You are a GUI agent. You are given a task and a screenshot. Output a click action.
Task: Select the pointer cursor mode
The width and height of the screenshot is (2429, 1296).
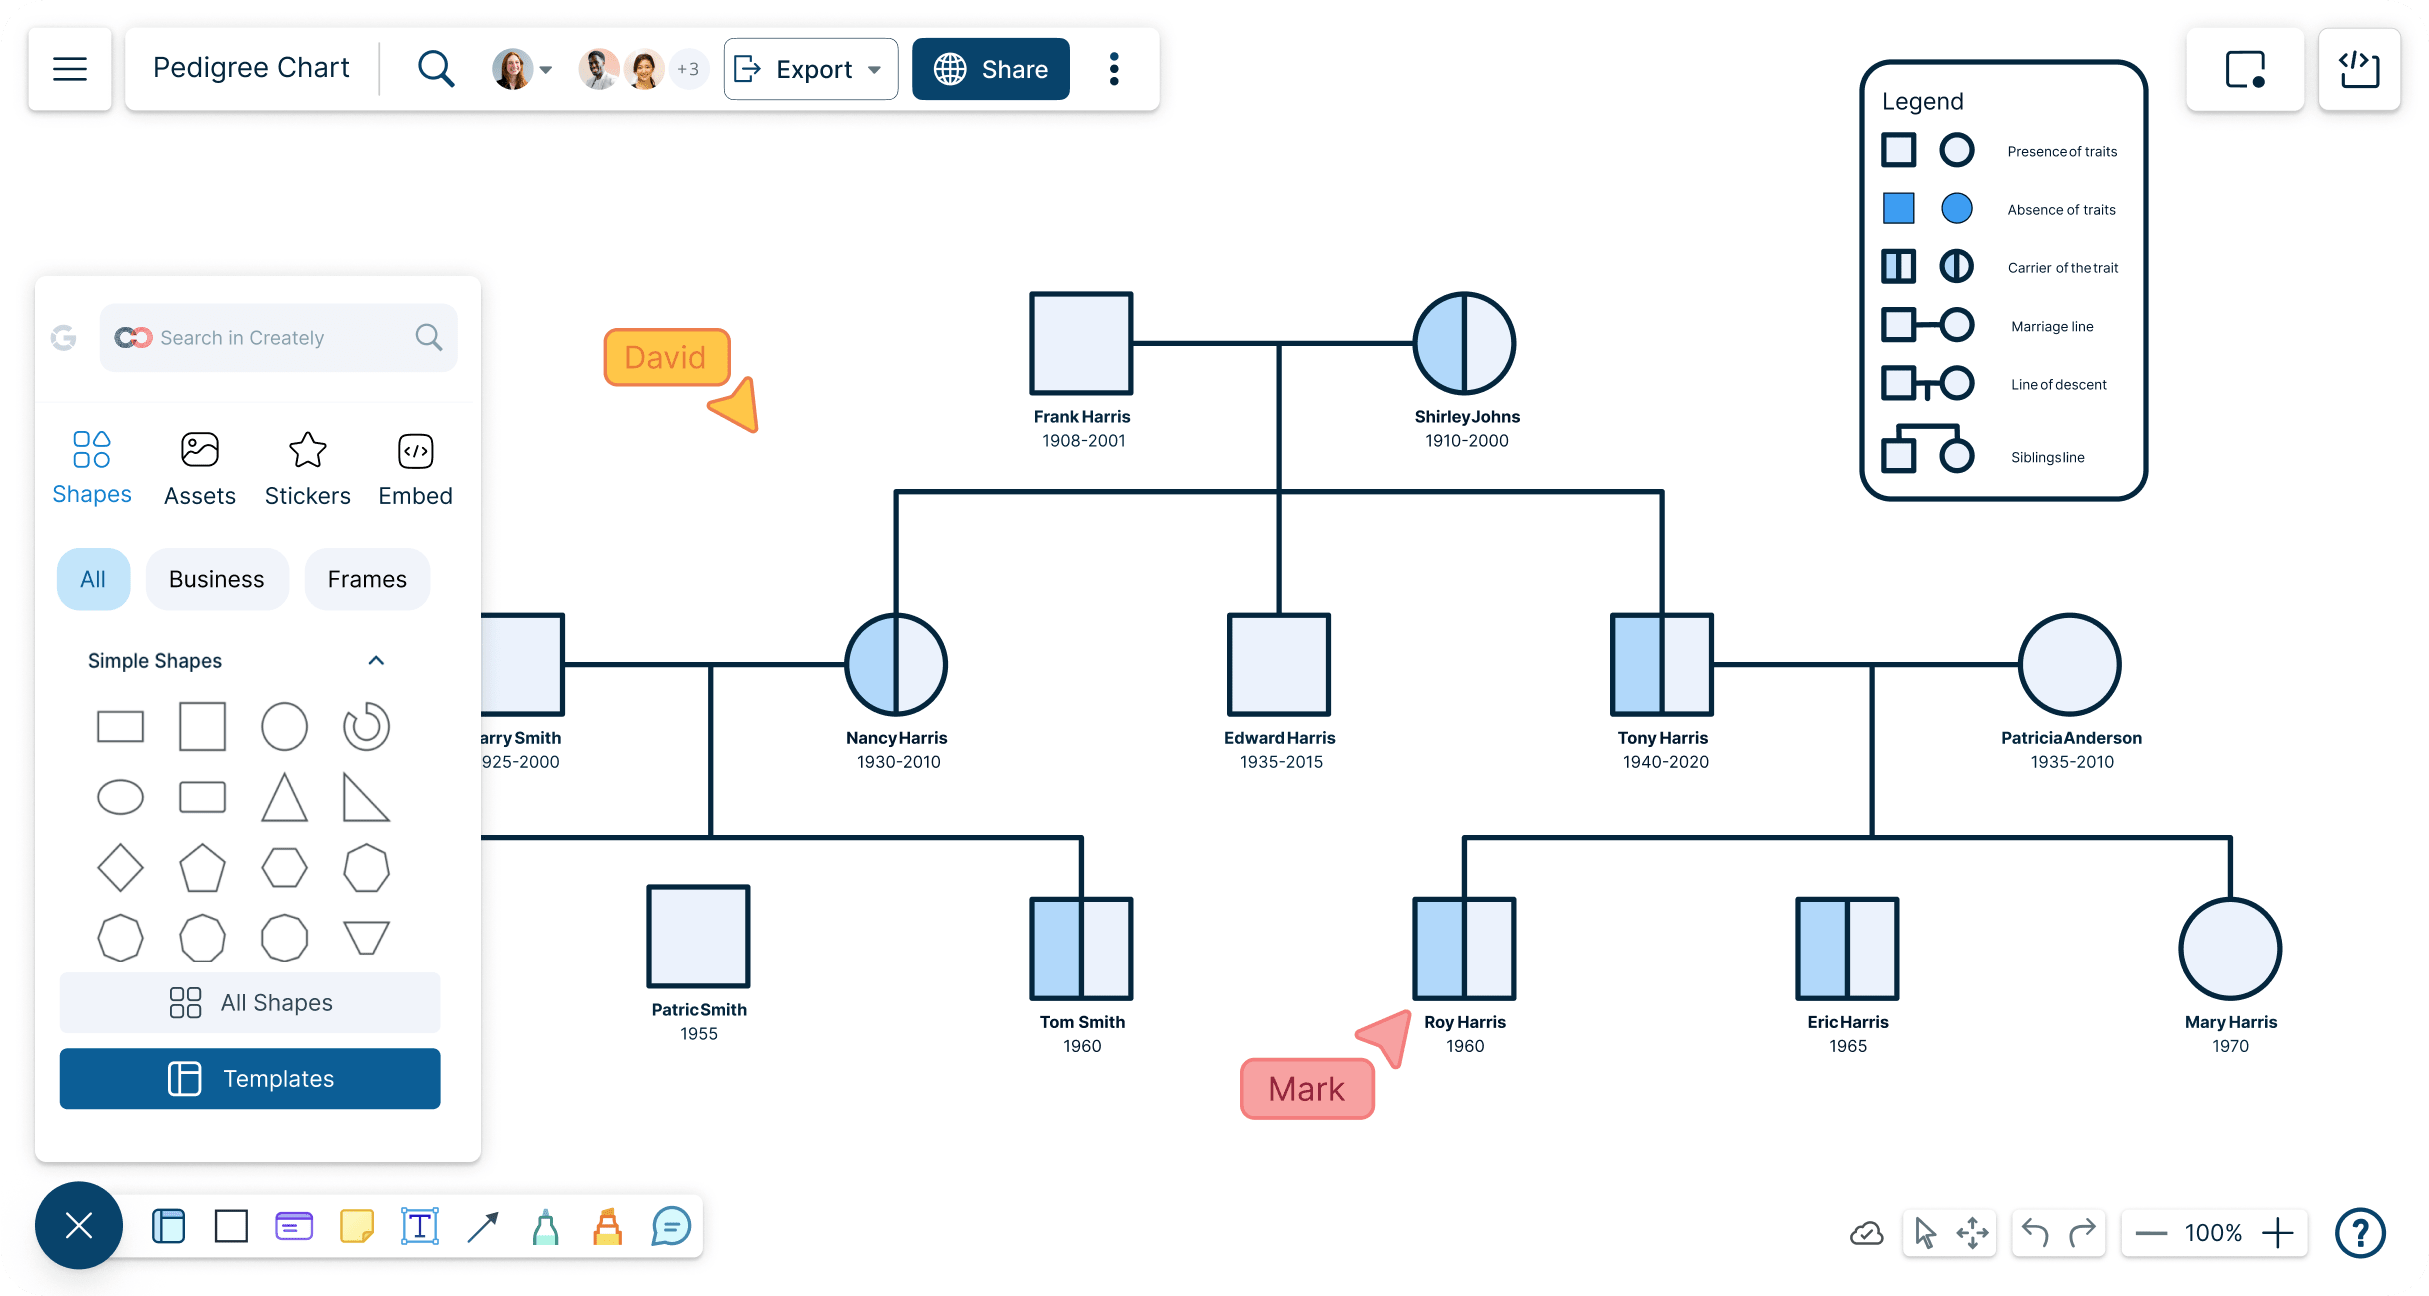1925,1233
